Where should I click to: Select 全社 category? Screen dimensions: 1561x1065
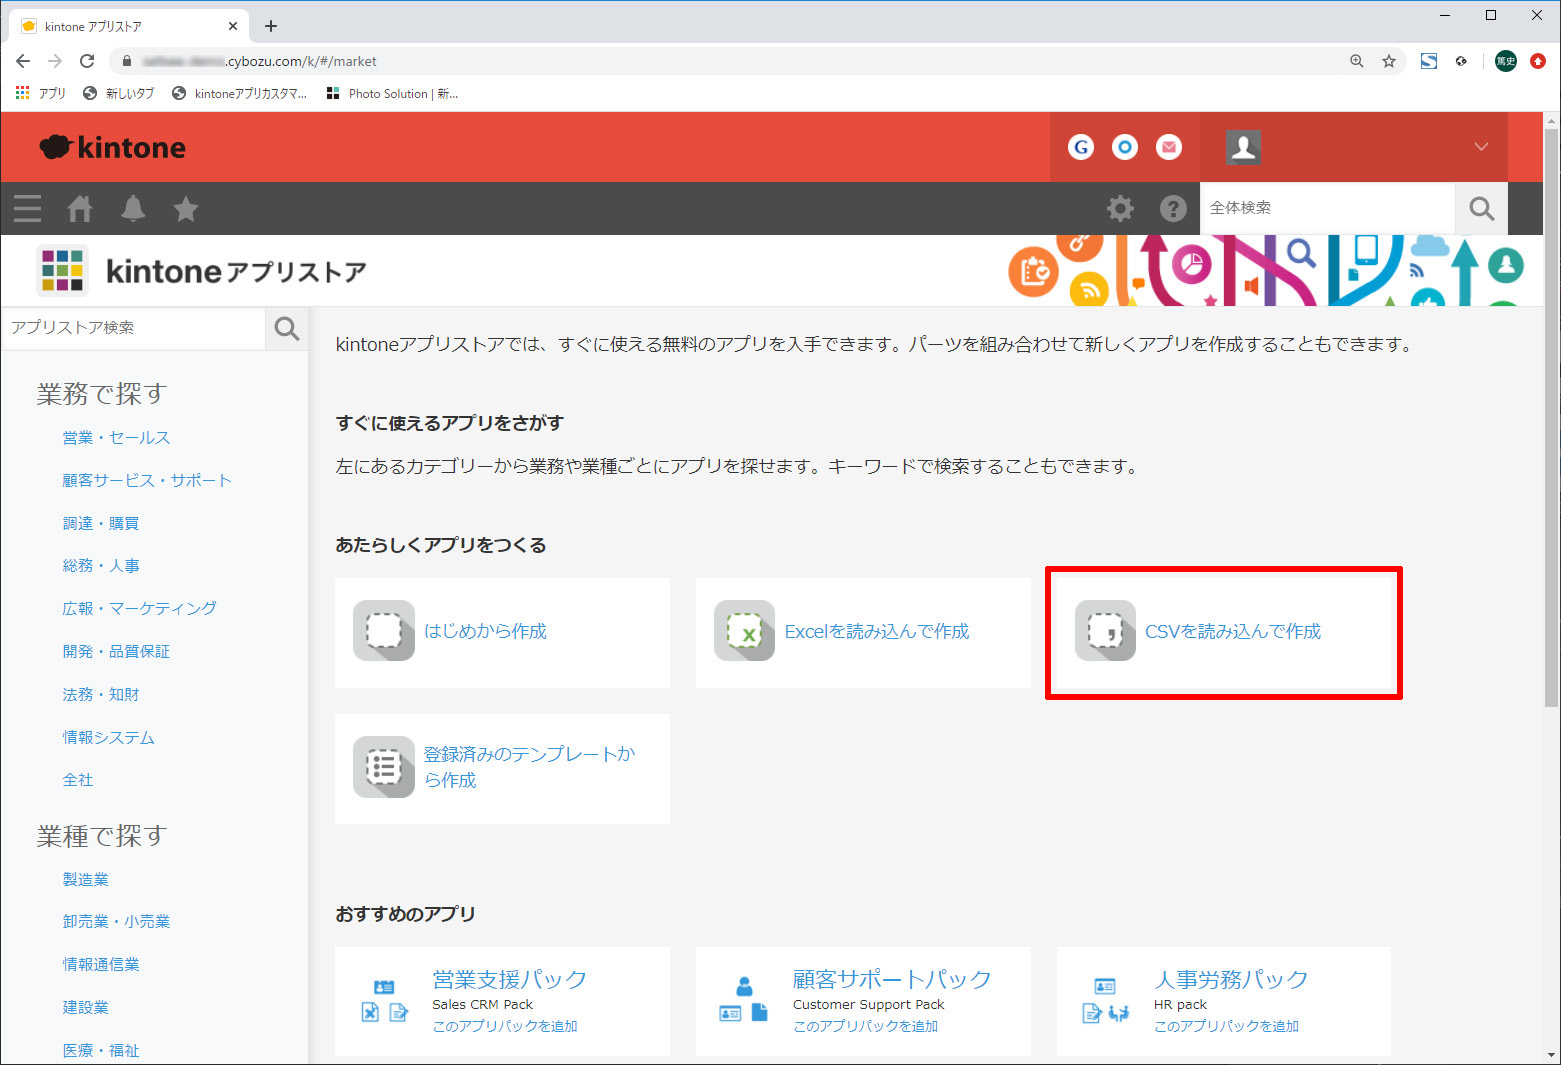pyautogui.click(x=78, y=780)
